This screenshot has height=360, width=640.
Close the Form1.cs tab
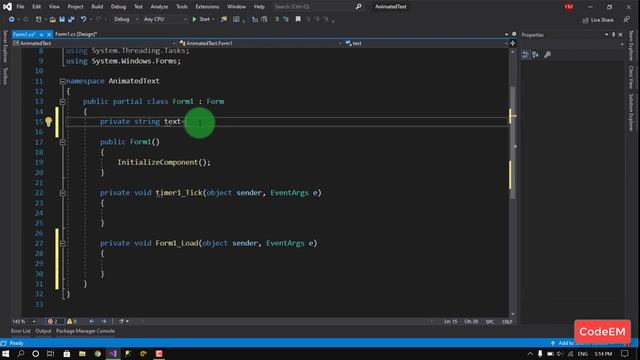pos(49,34)
